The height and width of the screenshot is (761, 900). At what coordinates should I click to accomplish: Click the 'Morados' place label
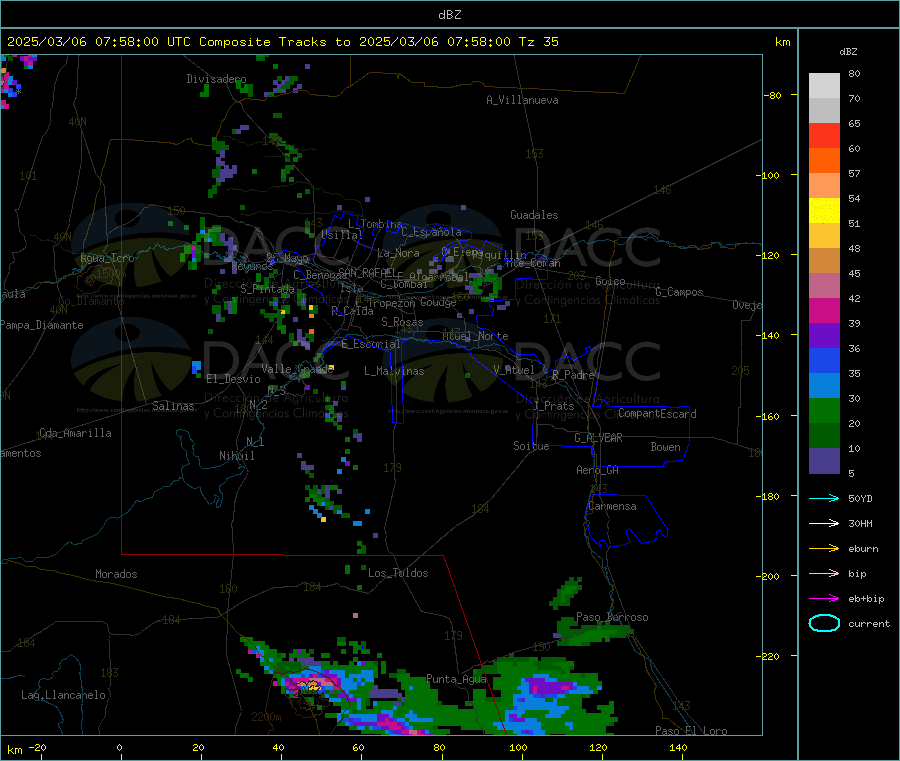point(117,574)
